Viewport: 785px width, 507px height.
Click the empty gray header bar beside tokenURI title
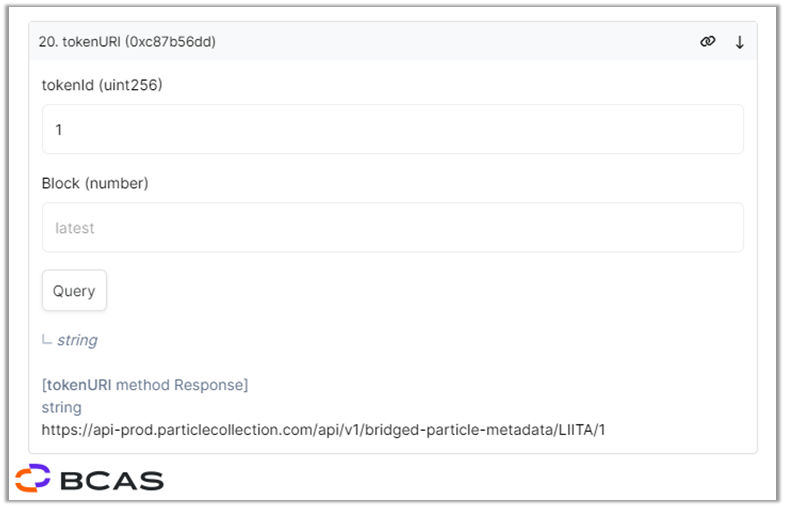pyautogui.click(x=456, y=42)
